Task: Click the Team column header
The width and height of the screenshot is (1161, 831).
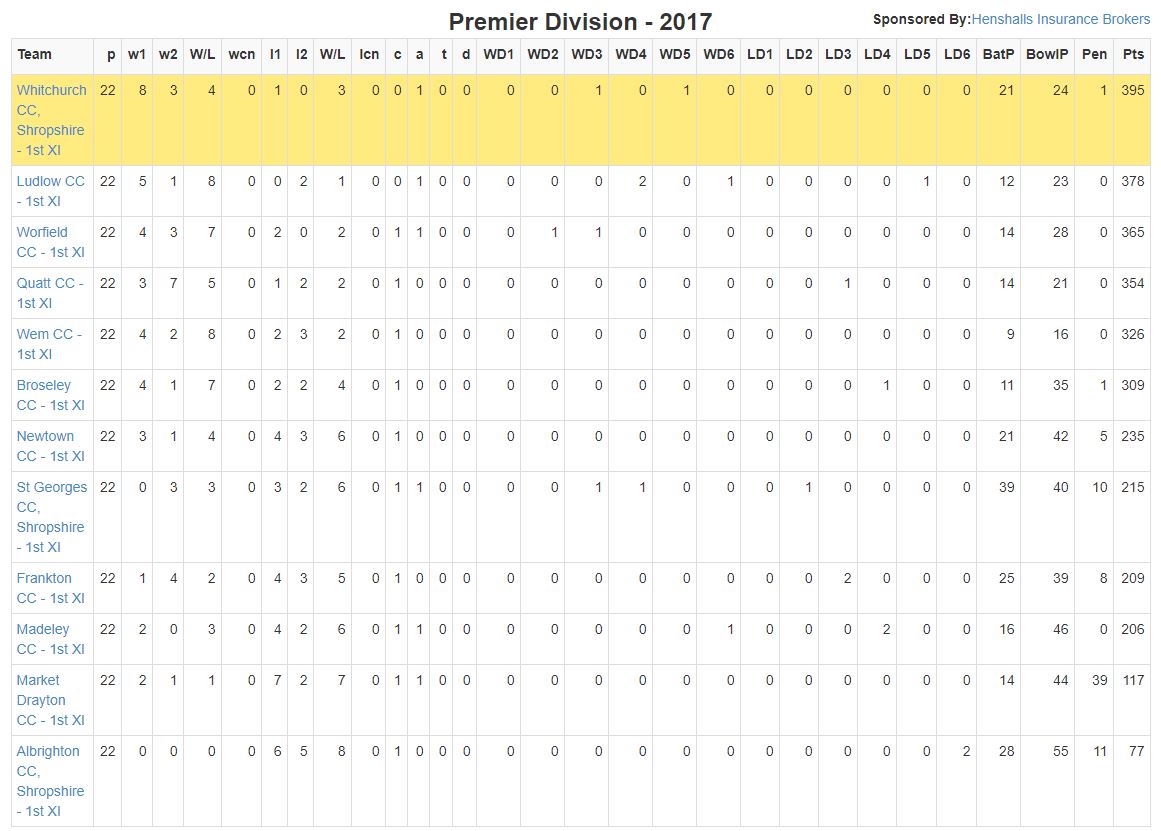Action: [35, 54]
